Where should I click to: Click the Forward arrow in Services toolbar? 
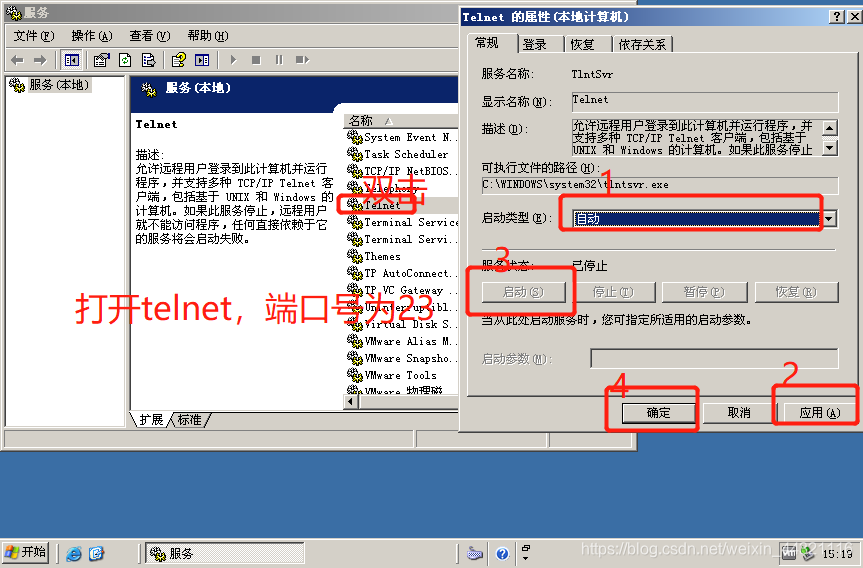pyautogui.click(x=40, y=60)
